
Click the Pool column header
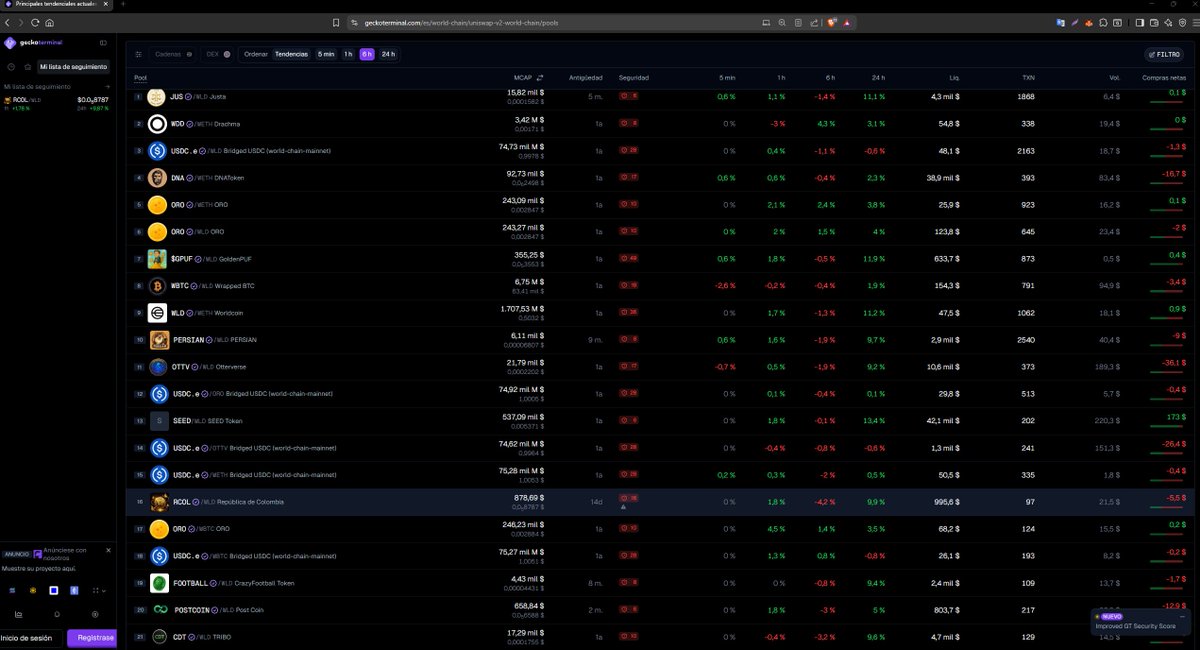(x=140, y=77)
